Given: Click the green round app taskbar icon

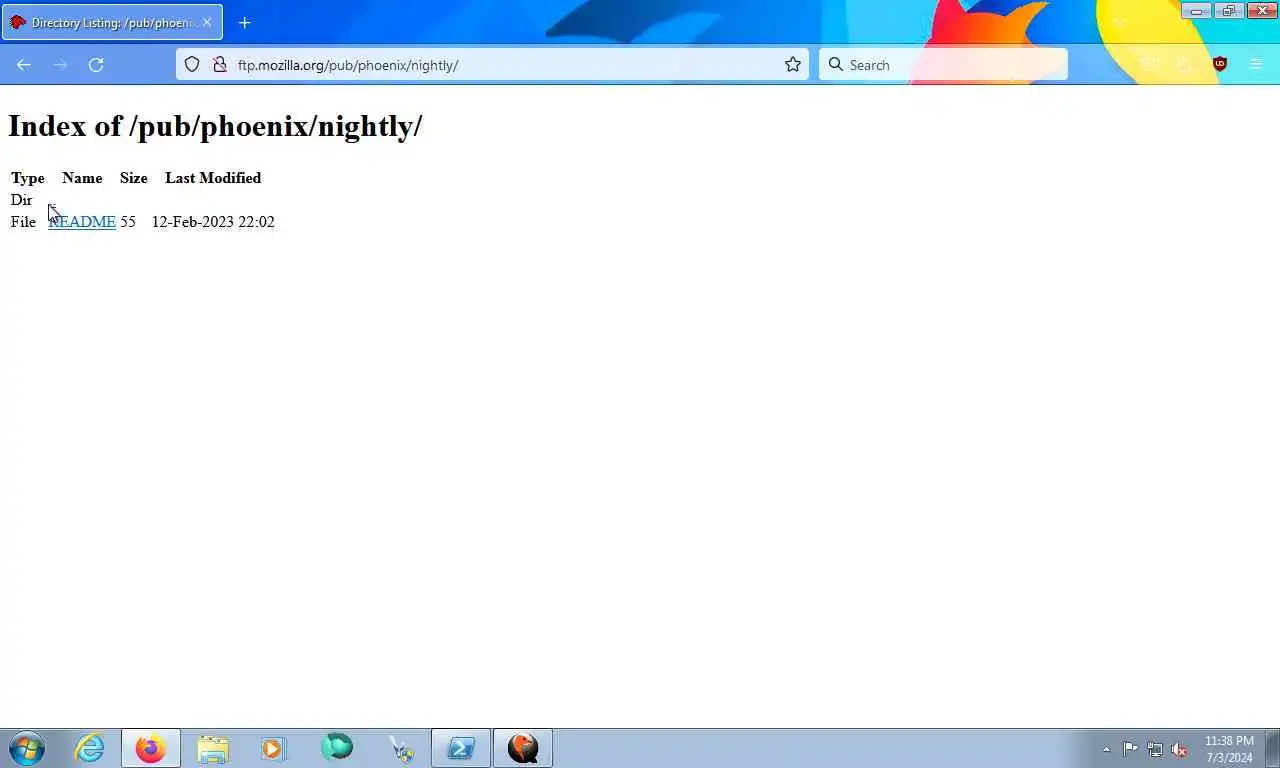Looking at the screenshot, I should pyautogui.click(x=337, y=747).
